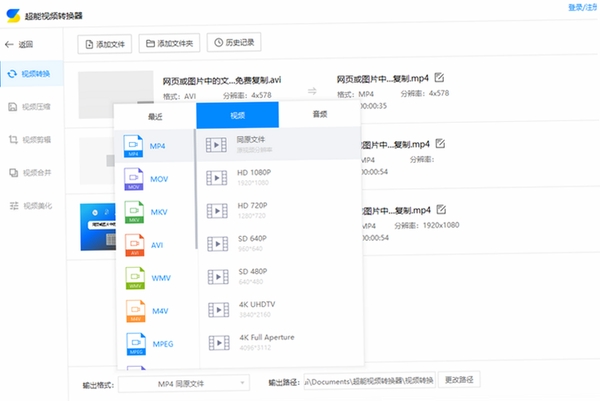The image size is (600, 401).
Task: Click the format list scrollbar
Action: [196, 189]
